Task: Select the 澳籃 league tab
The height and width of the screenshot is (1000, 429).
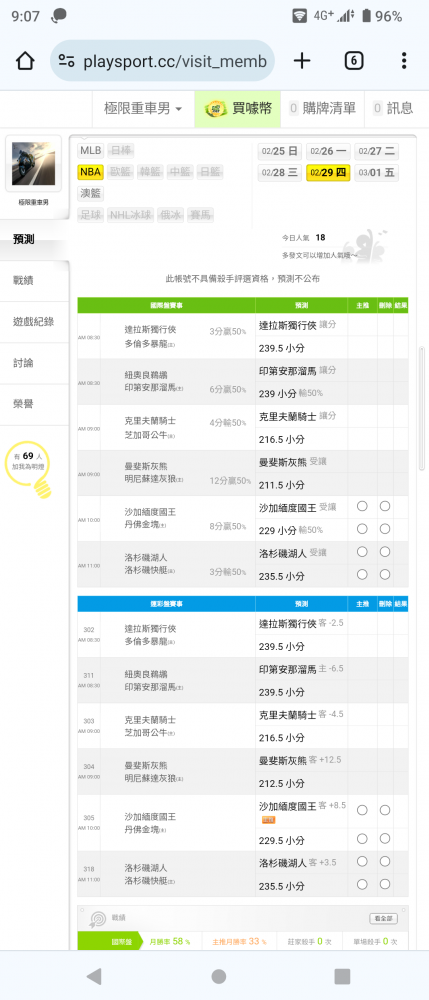Action: (x=90, y=193)
